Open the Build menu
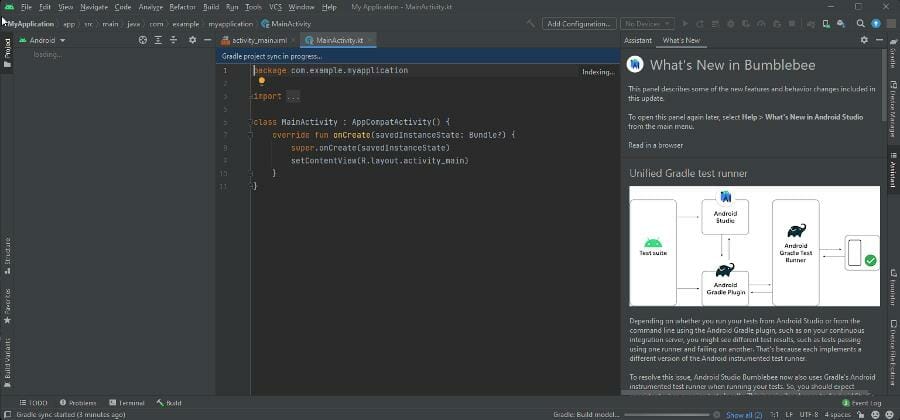This screenshot has width=900, height=420. point(211,7)
